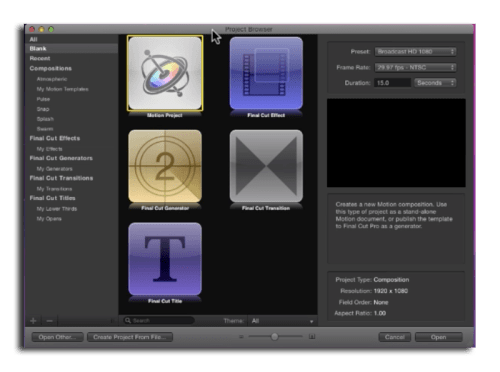Screen dimensions: 500x372
Task: Select the Swarm theme
Action: [x=45, y=129]
